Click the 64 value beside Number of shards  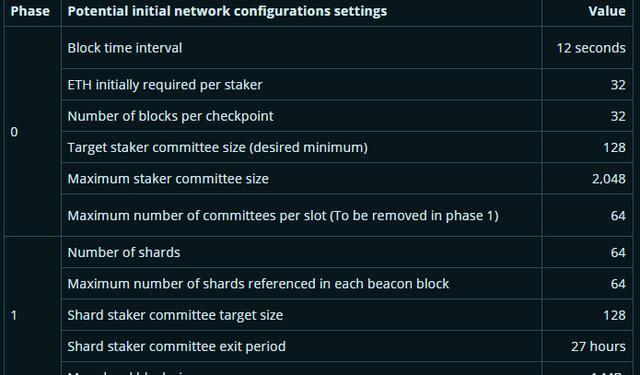[618, 252]
